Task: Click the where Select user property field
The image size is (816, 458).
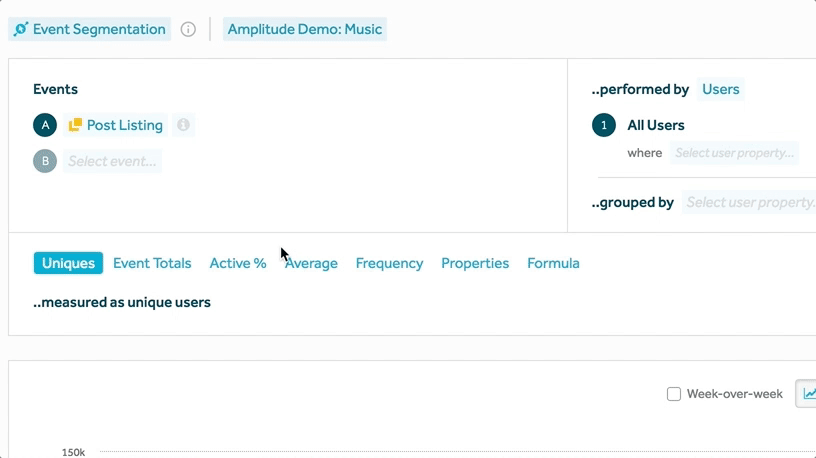Action: [734, 153]
